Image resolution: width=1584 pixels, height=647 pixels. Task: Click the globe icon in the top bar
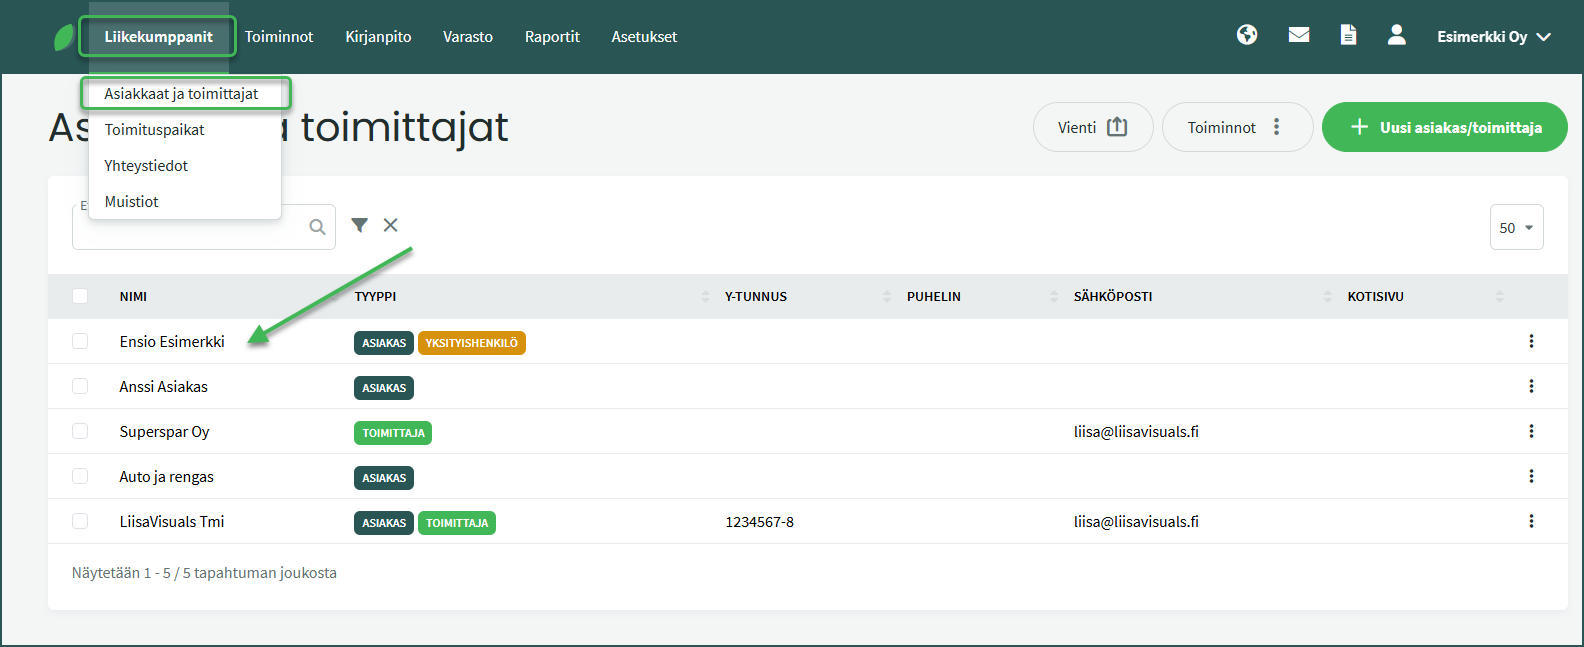coord(1247,35)
